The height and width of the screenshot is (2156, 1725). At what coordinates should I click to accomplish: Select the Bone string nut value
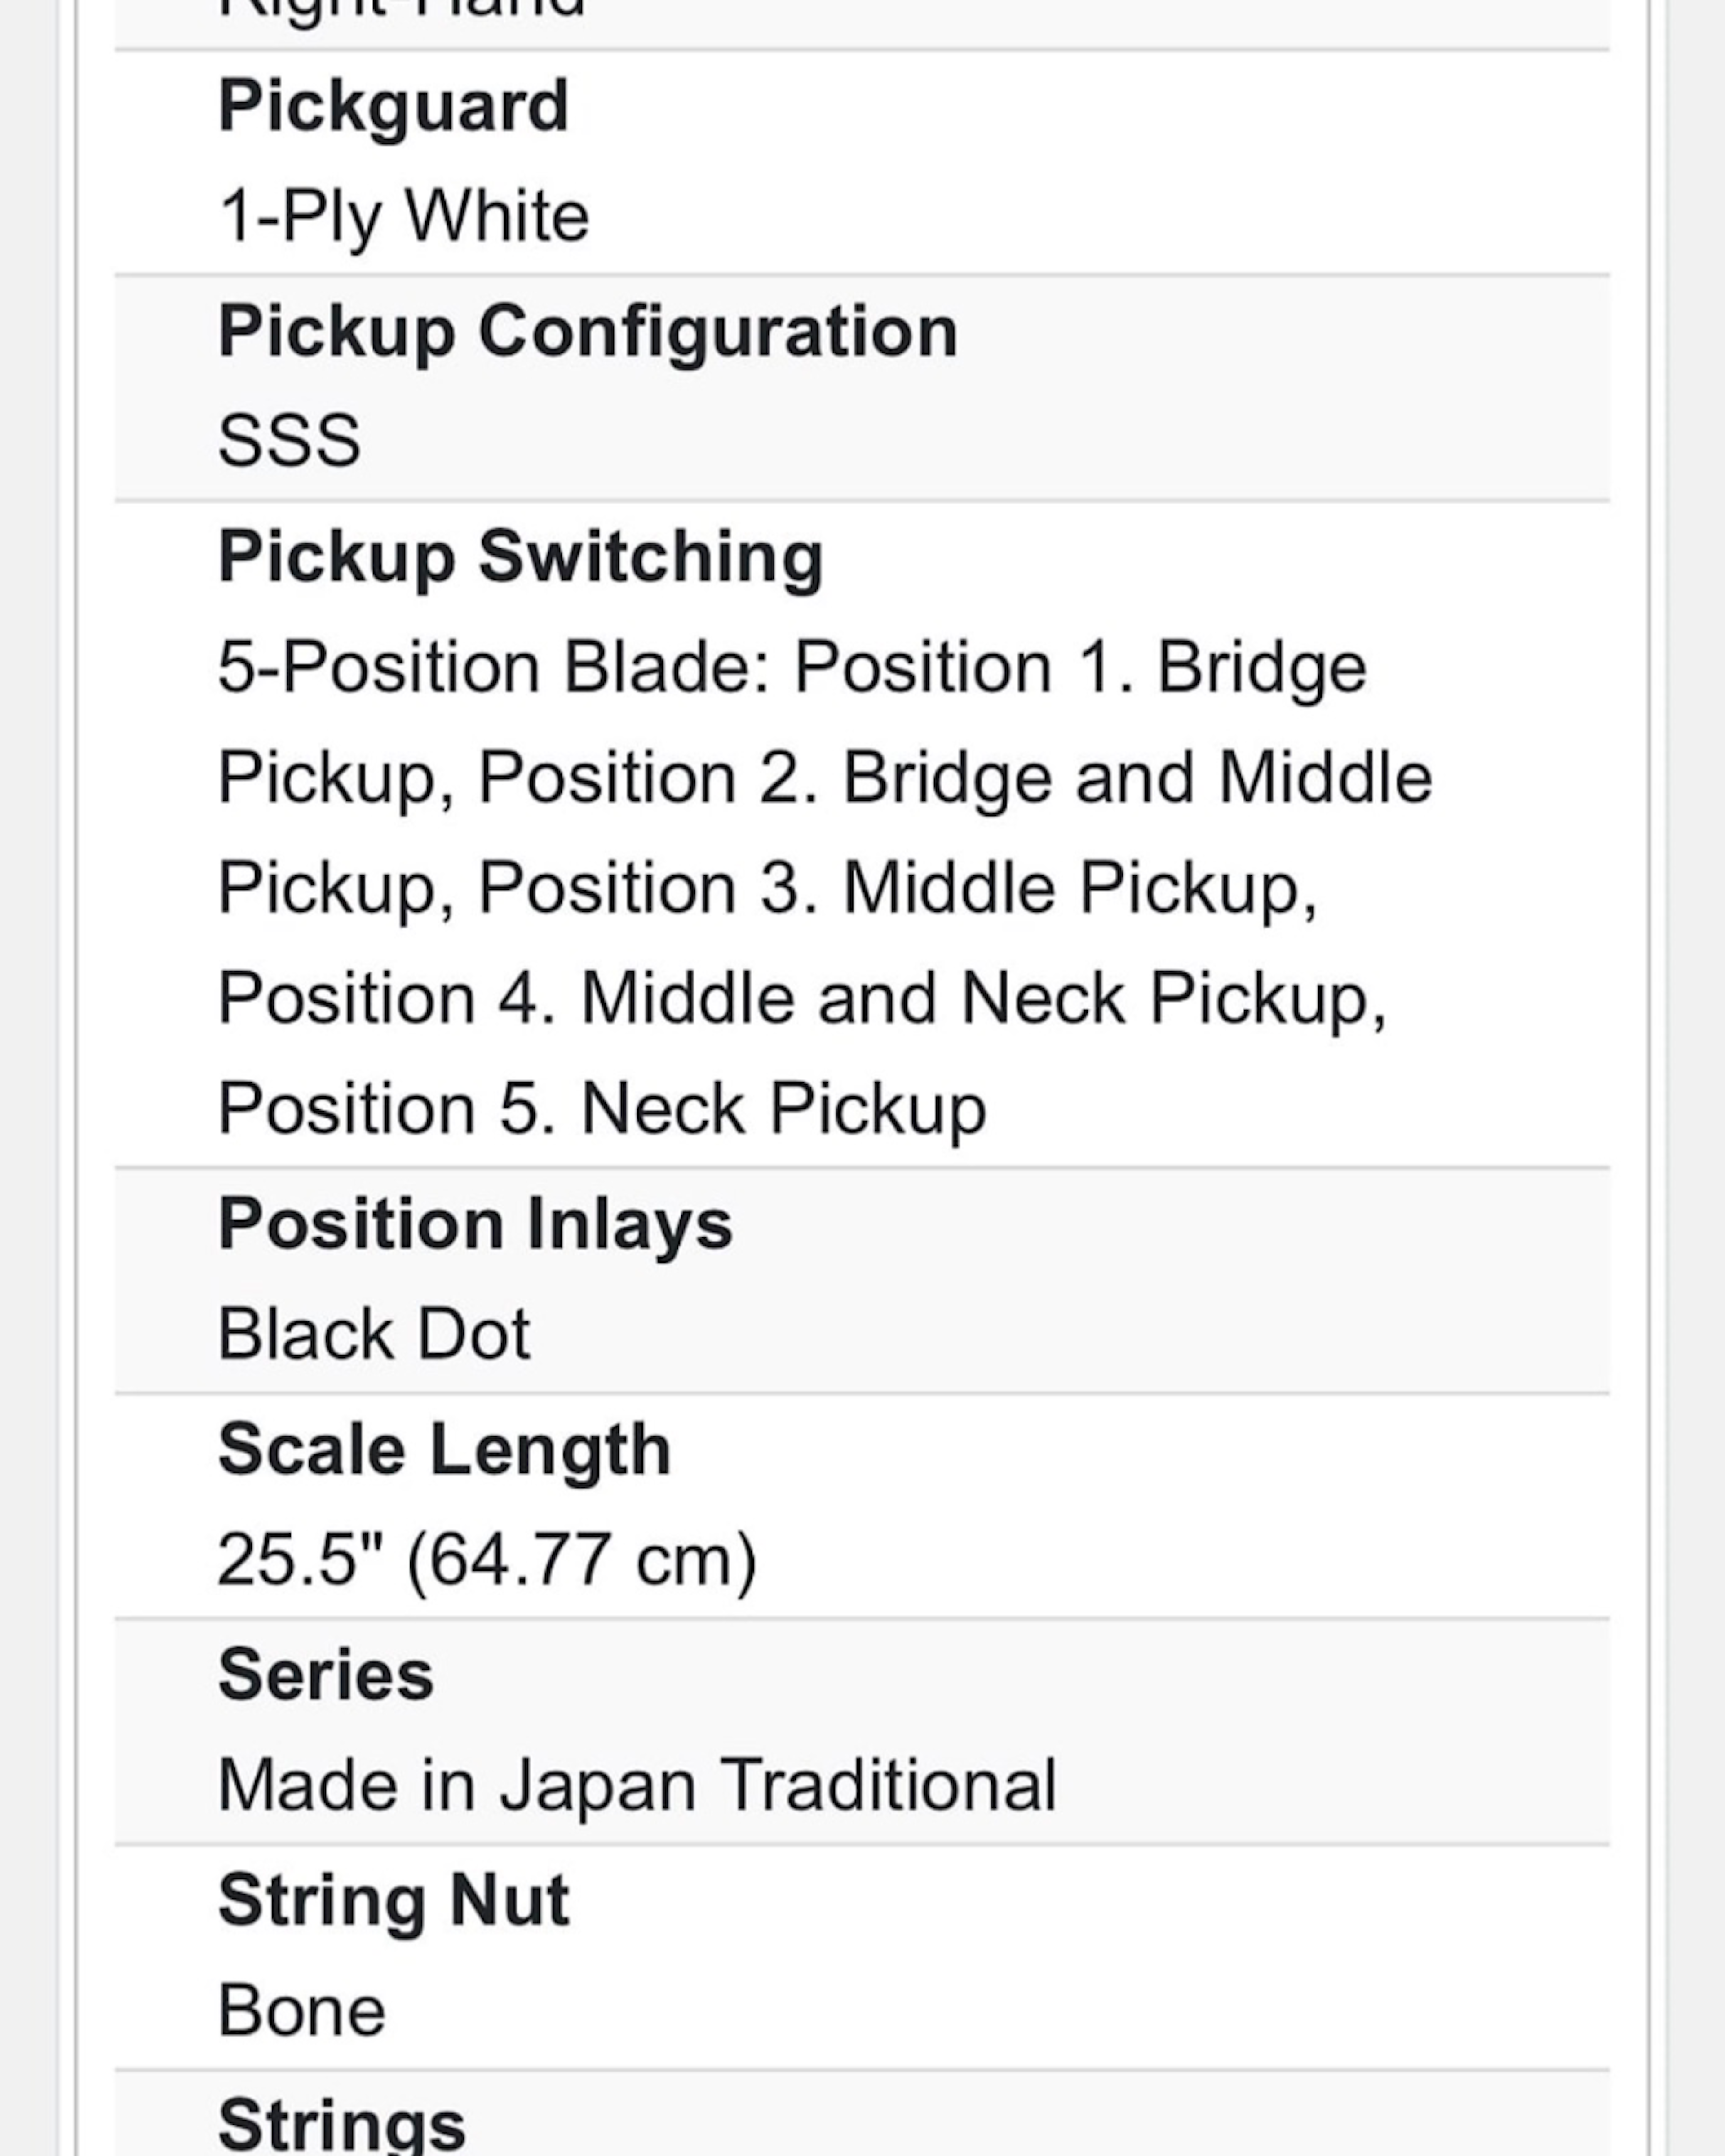(x=301, y=2011)
